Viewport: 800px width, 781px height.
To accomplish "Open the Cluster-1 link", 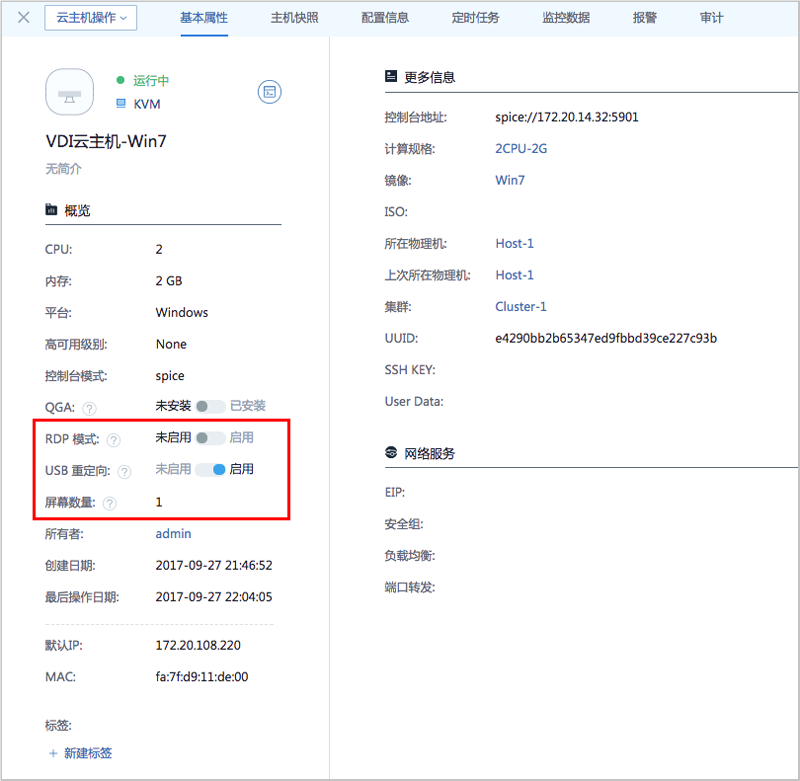I will click(520, 307).
